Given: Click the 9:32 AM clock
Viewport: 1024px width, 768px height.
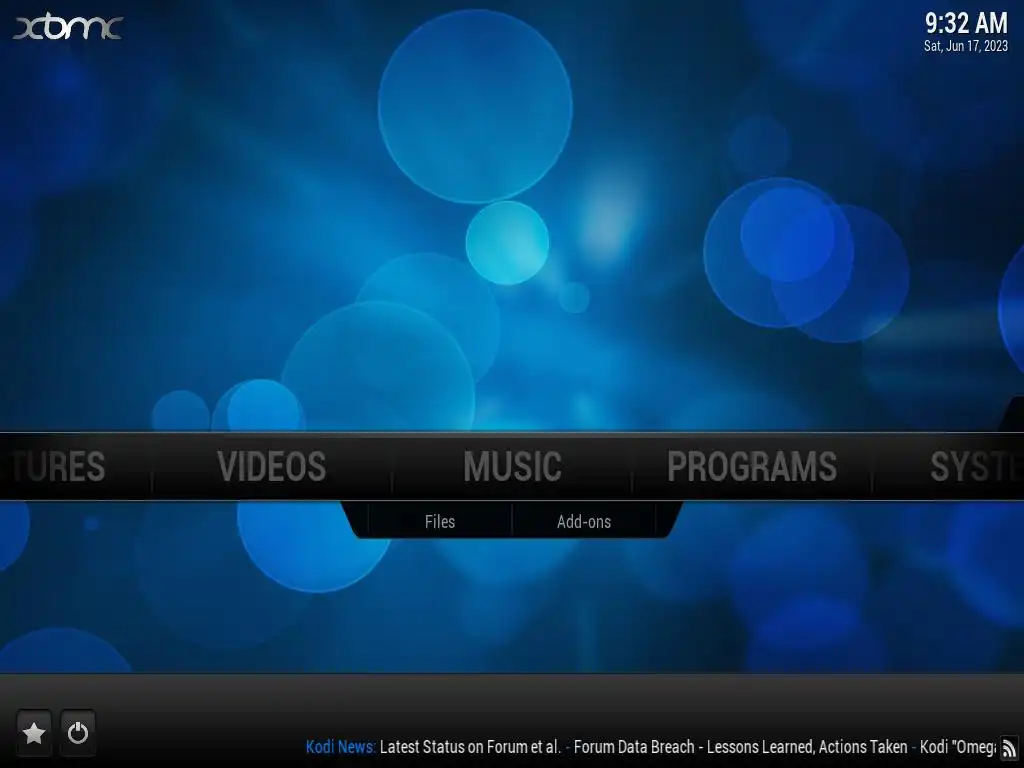Looking at the screenshot, I should point(966,24).
